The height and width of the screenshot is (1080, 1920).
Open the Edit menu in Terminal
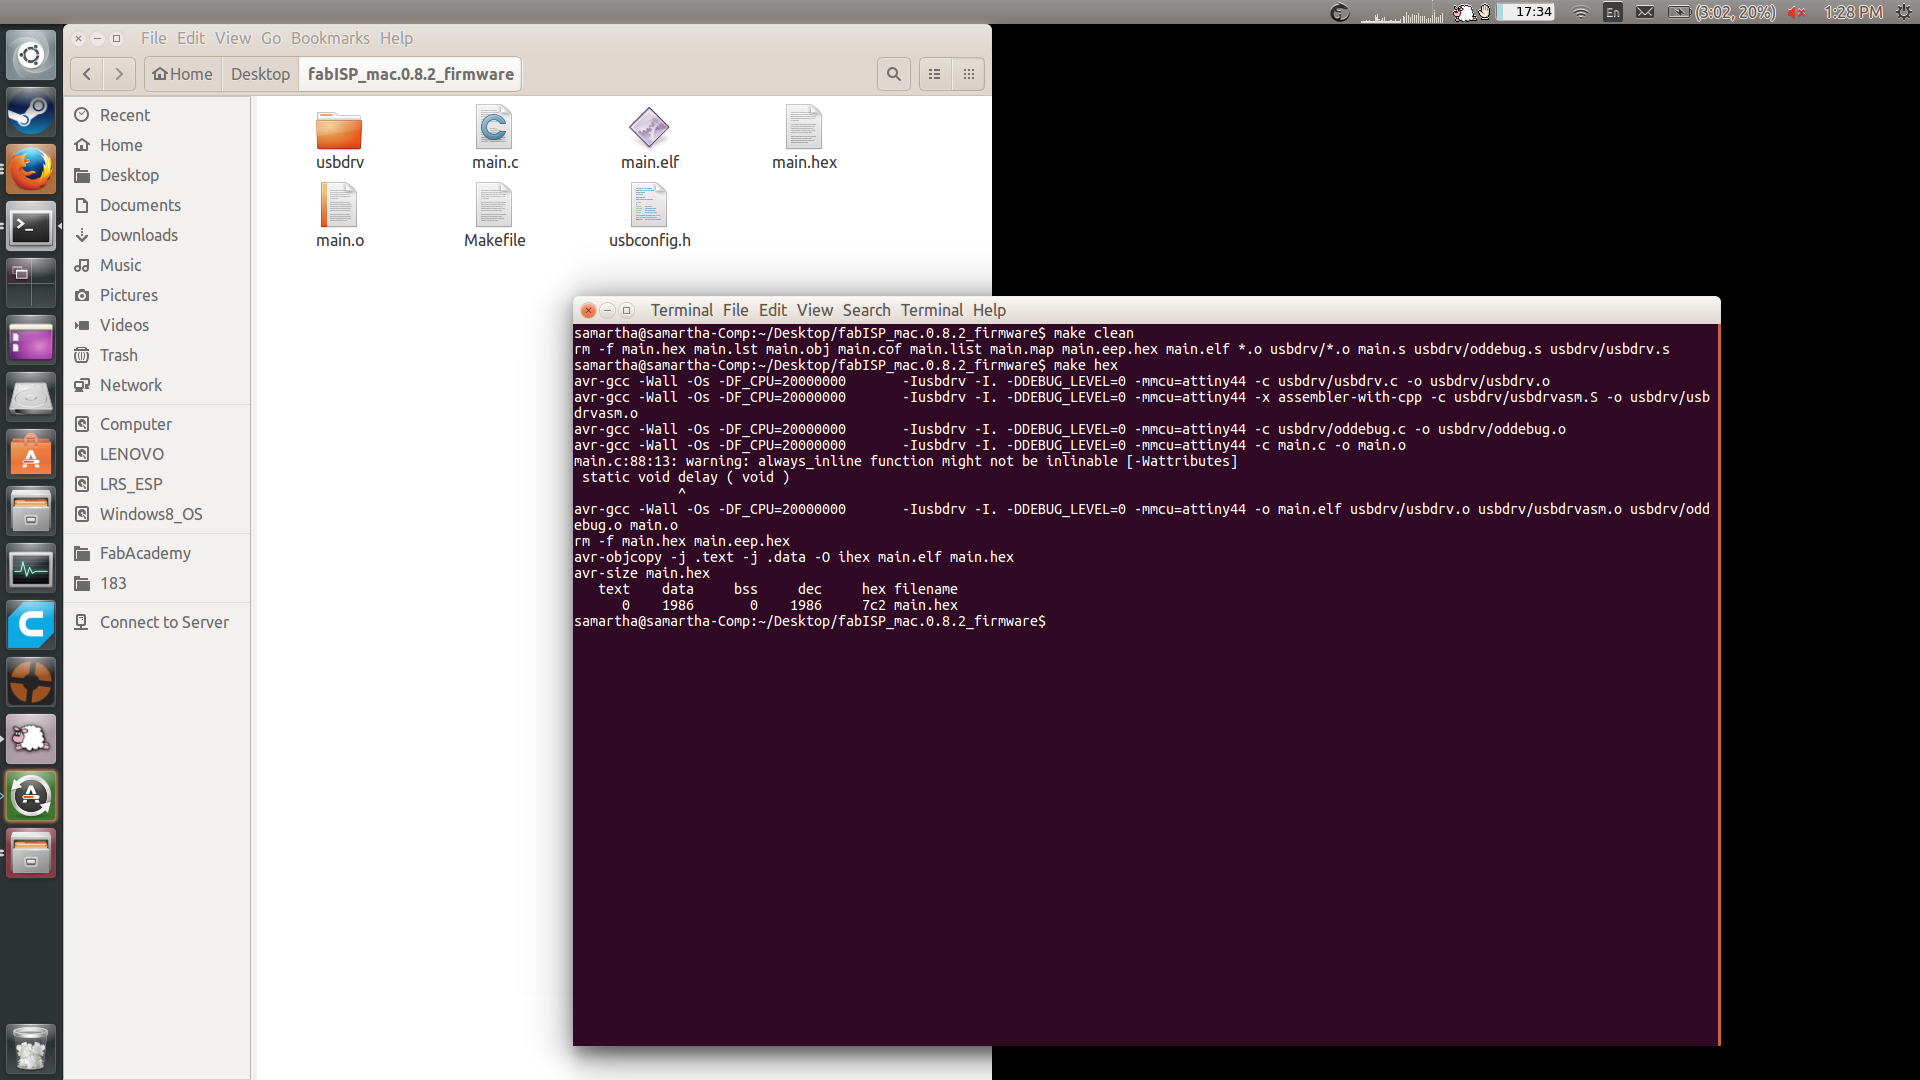click(772, 310)
